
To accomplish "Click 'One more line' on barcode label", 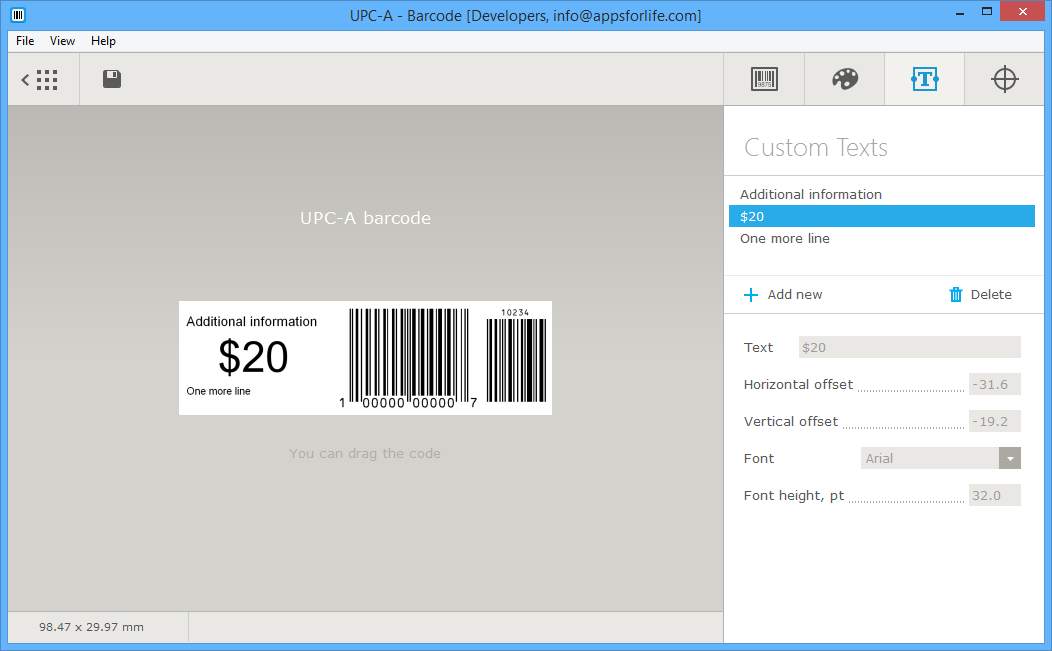I will coord(219,391).
